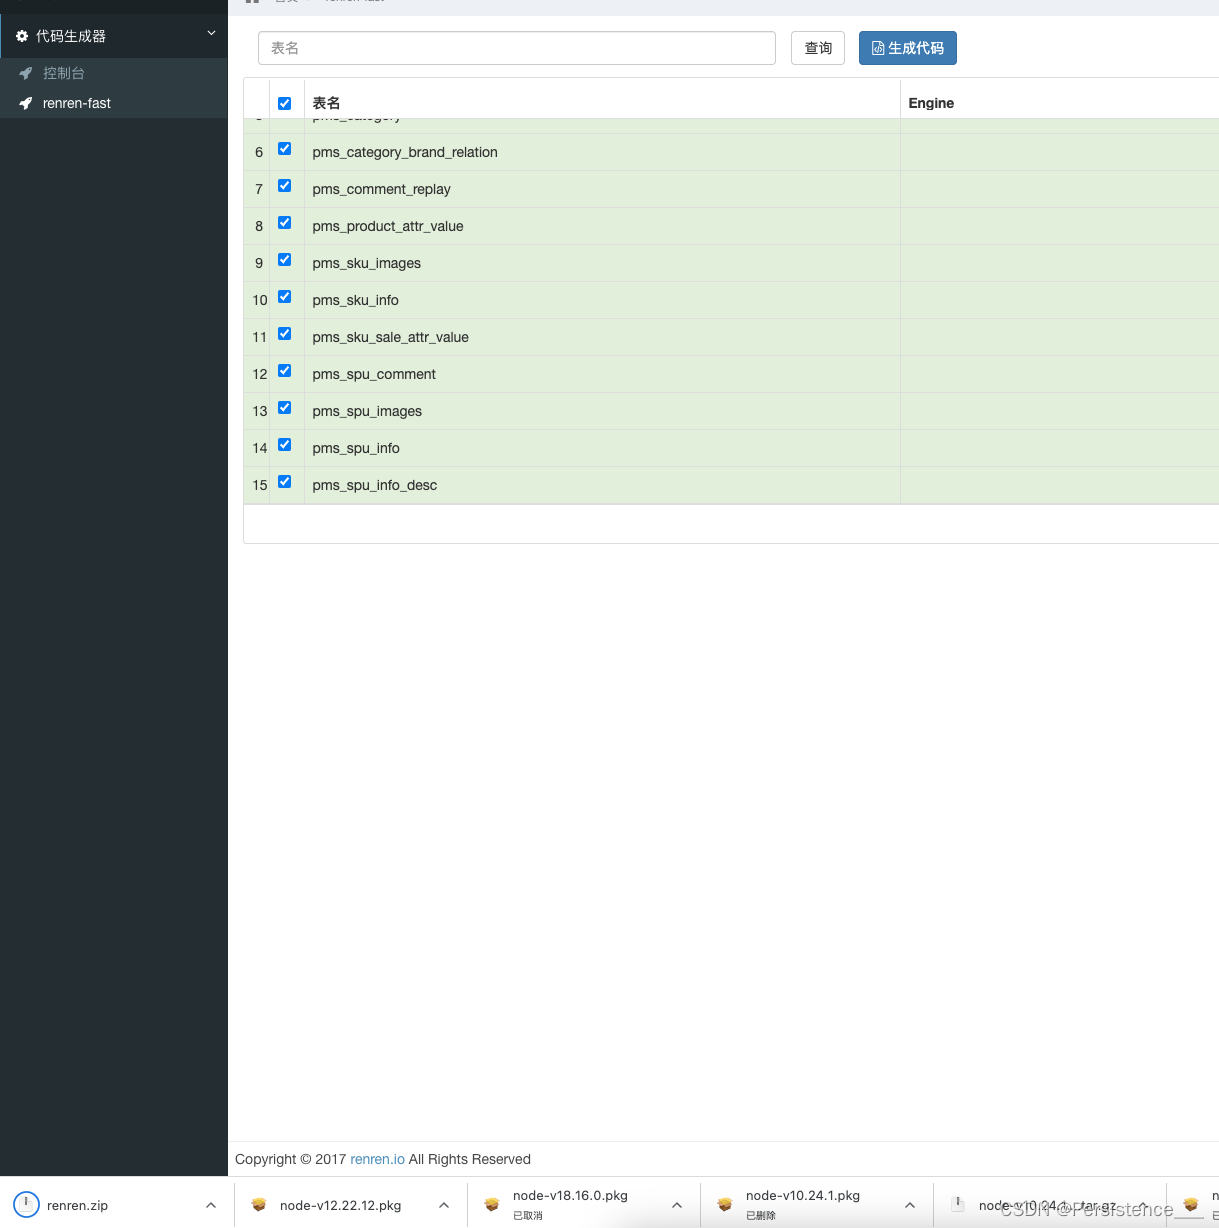
Task: Uncheck pms_spu_info_desc row checkbox
Action: point(284,482)
